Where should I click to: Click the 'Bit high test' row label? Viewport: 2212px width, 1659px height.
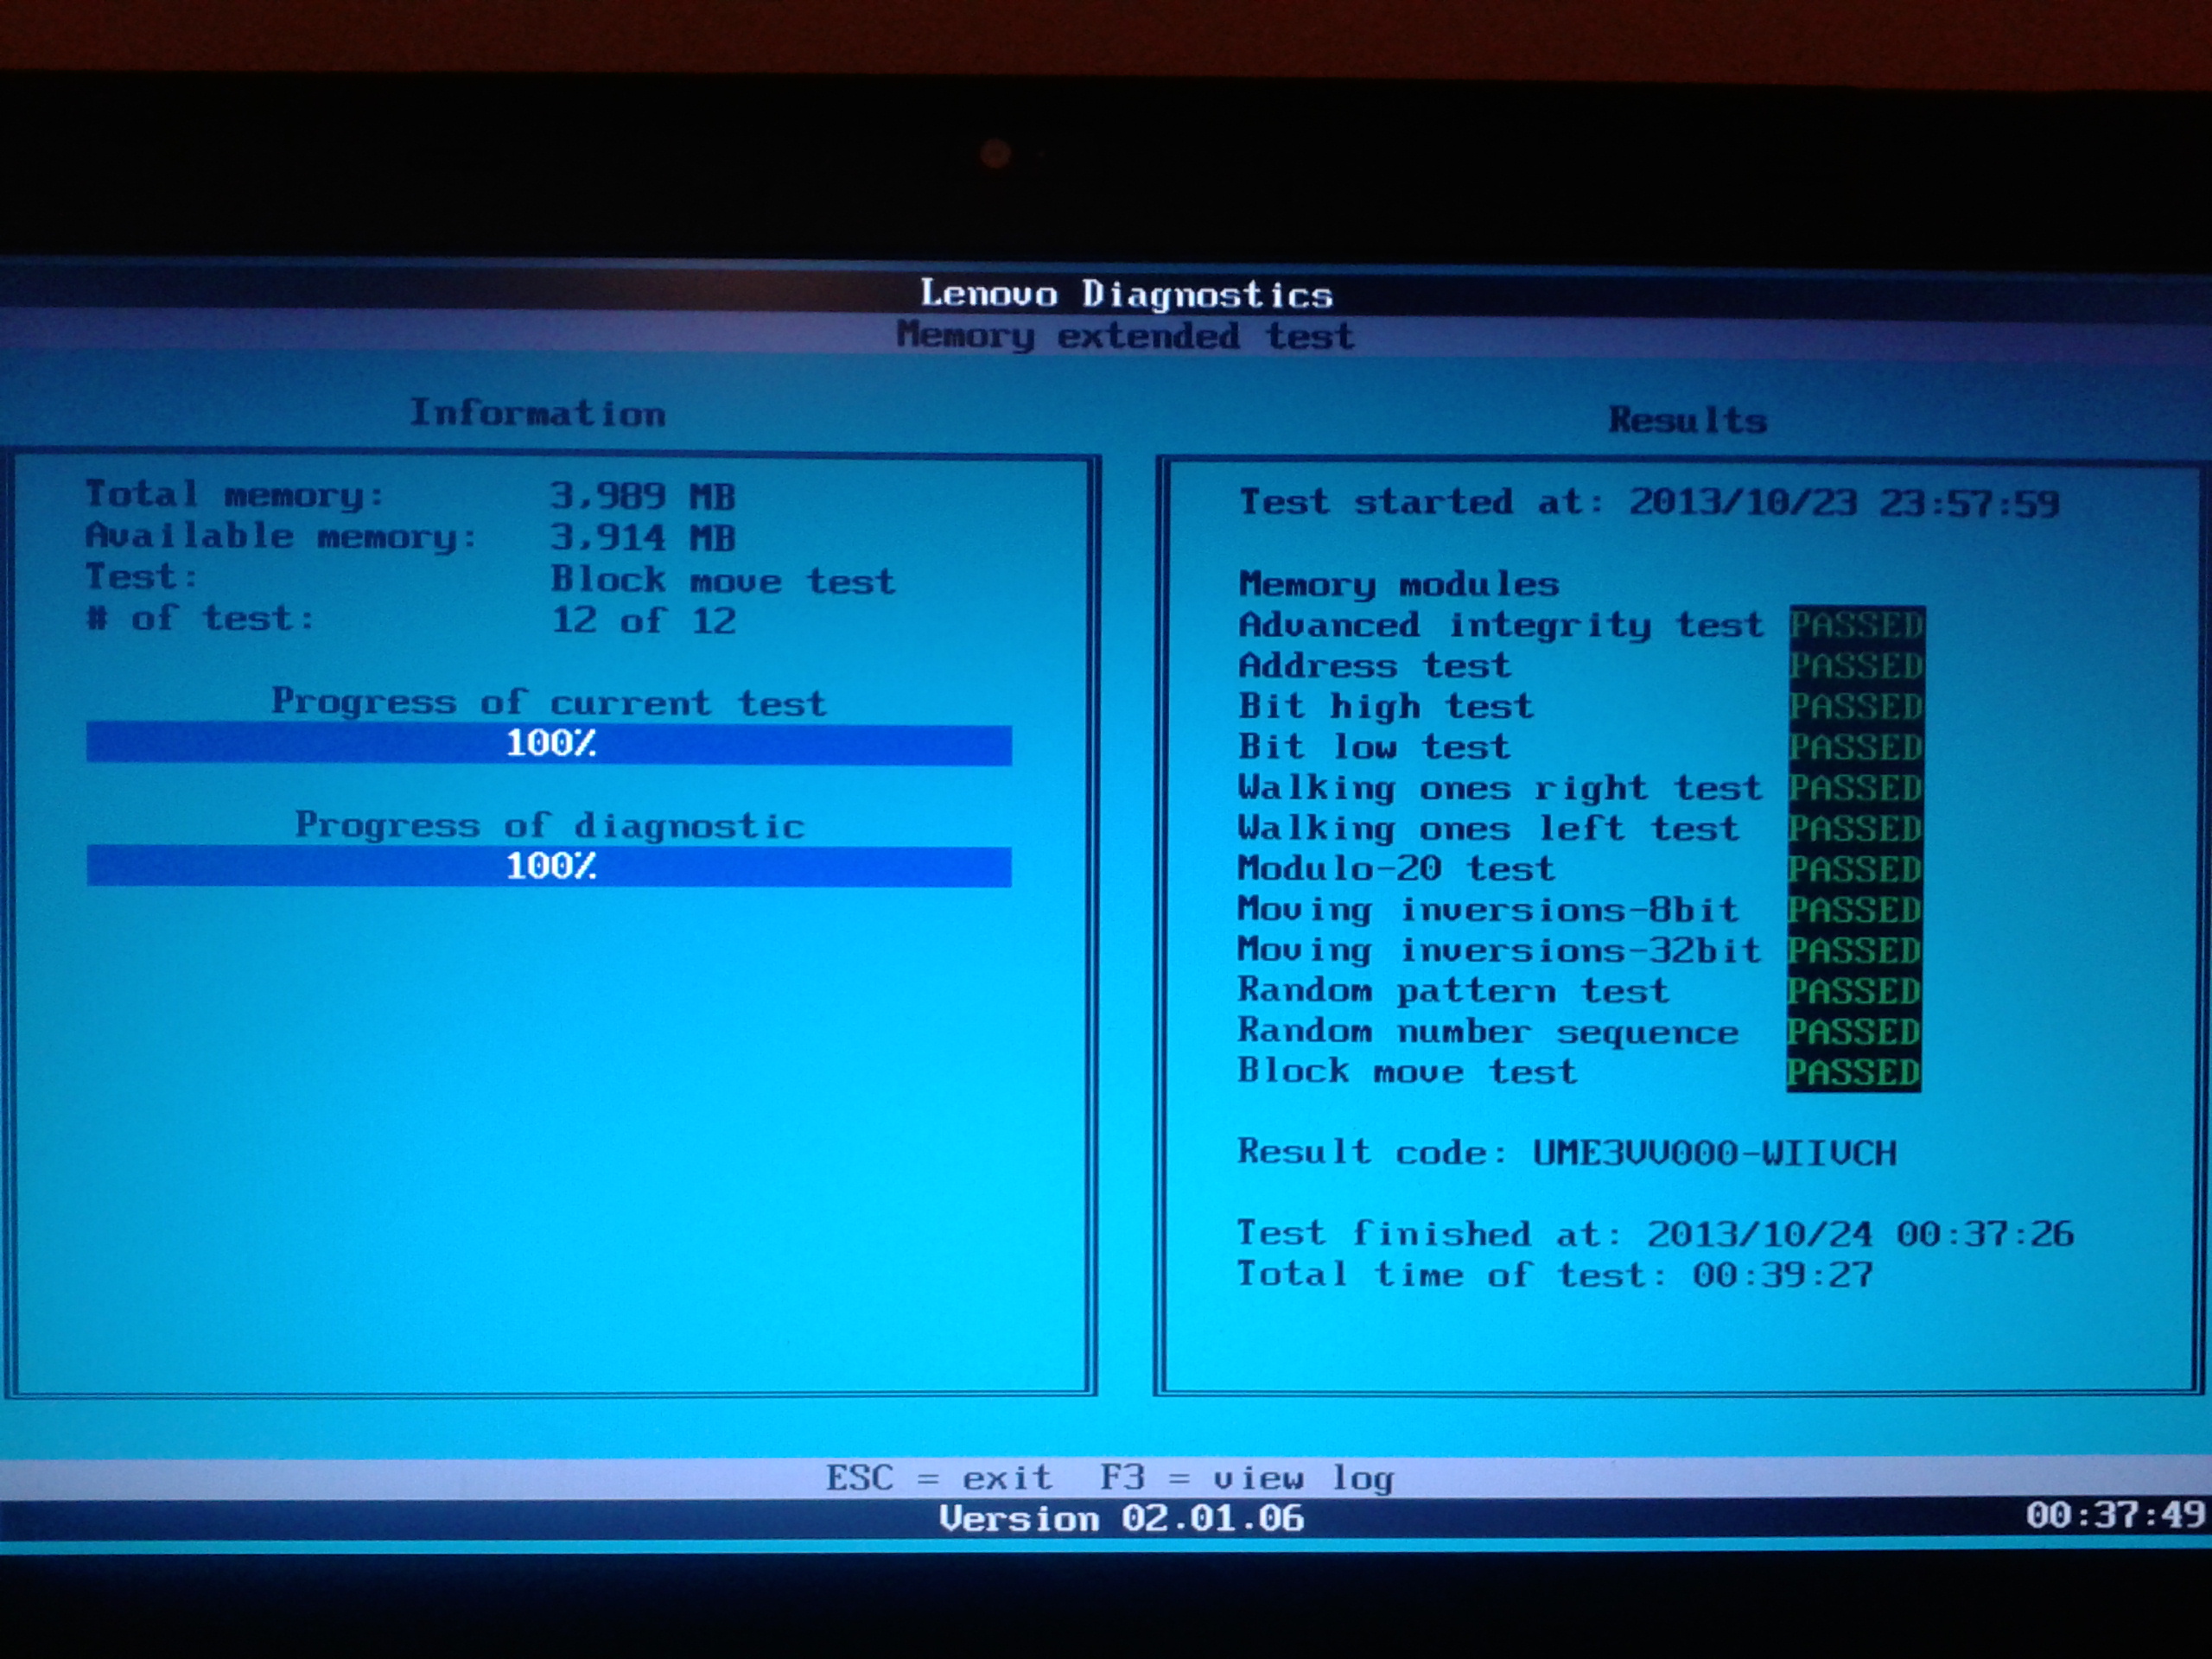click(x=1386, y=707)
